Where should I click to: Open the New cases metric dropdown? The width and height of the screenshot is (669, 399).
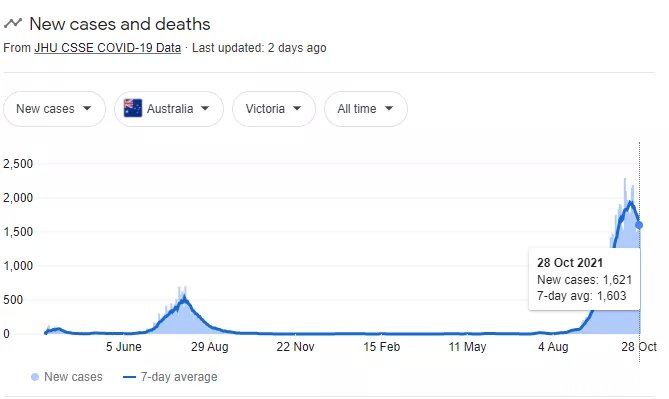pos(54,109)
